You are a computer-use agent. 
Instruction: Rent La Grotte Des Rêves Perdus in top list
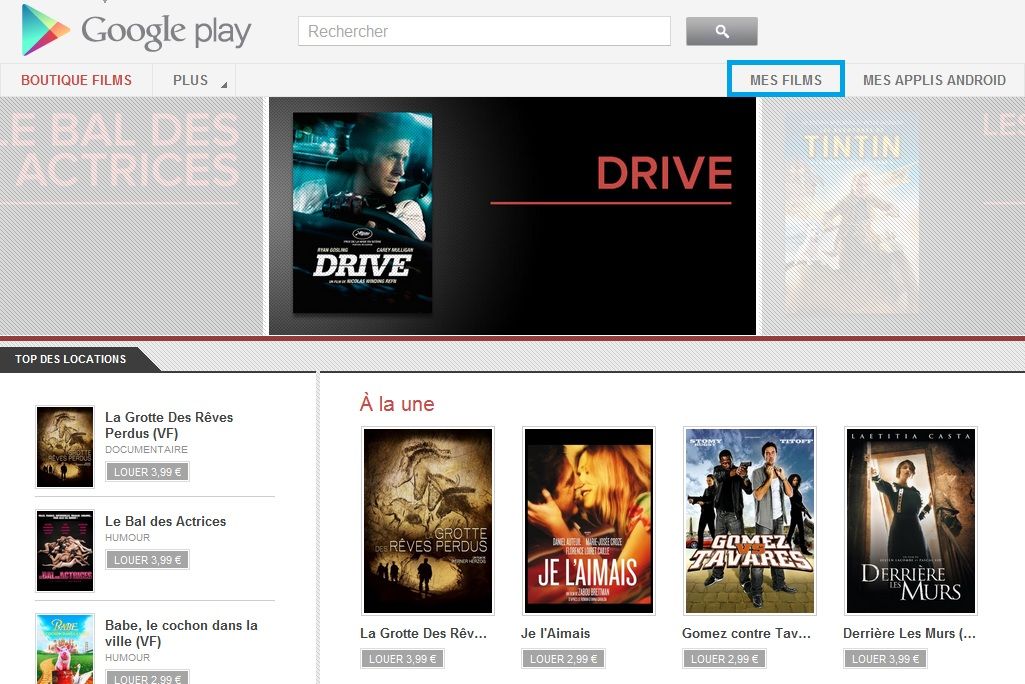pyautogui.click(x=148, y=471)
